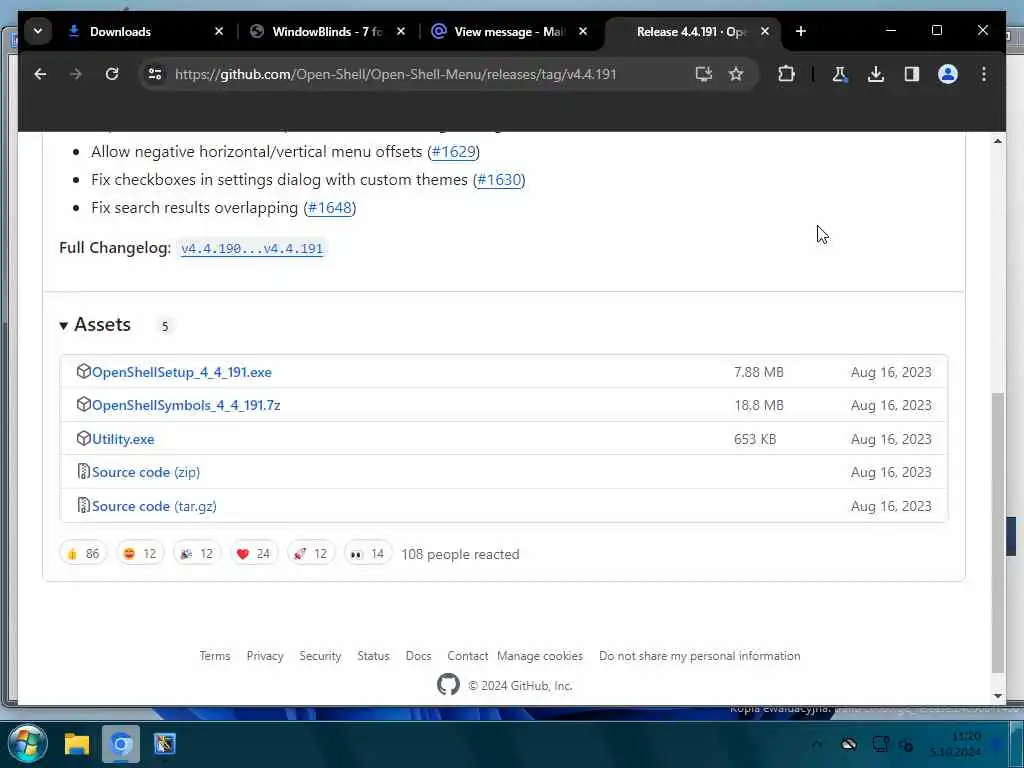
Task: Open issue link #1630
Action: (x=499, y=180)
